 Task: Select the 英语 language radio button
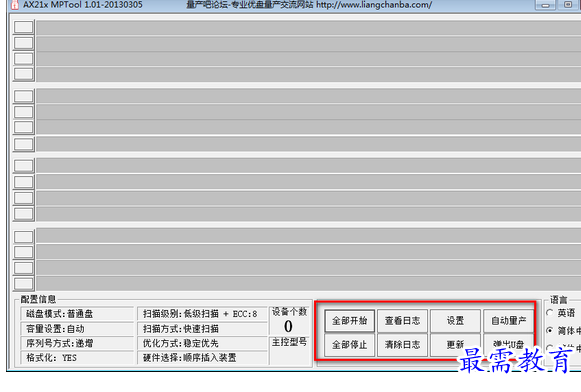coord(551,313)
